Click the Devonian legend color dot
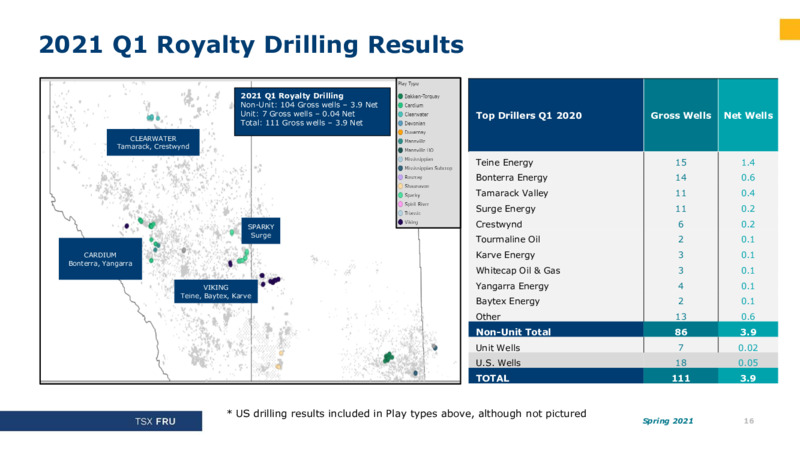 (x=401, y=123)
